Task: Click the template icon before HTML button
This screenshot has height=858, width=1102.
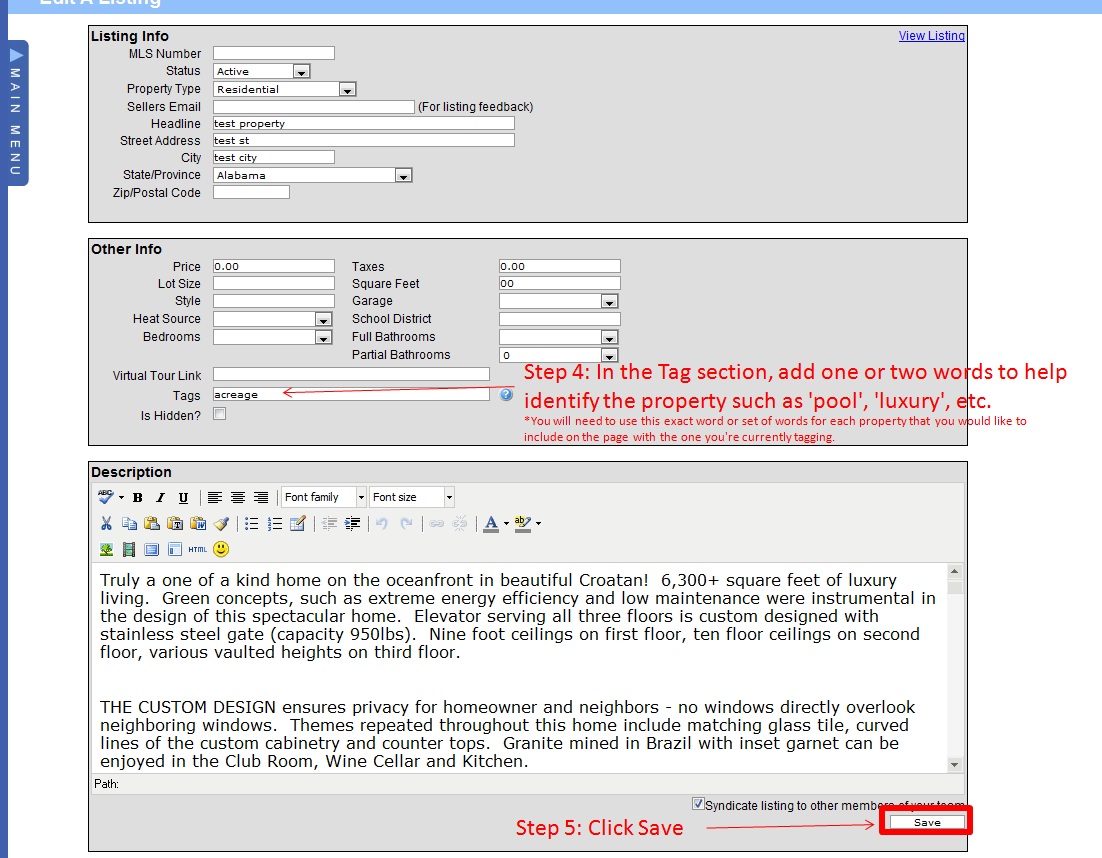Action: click(x=174, y=550)
